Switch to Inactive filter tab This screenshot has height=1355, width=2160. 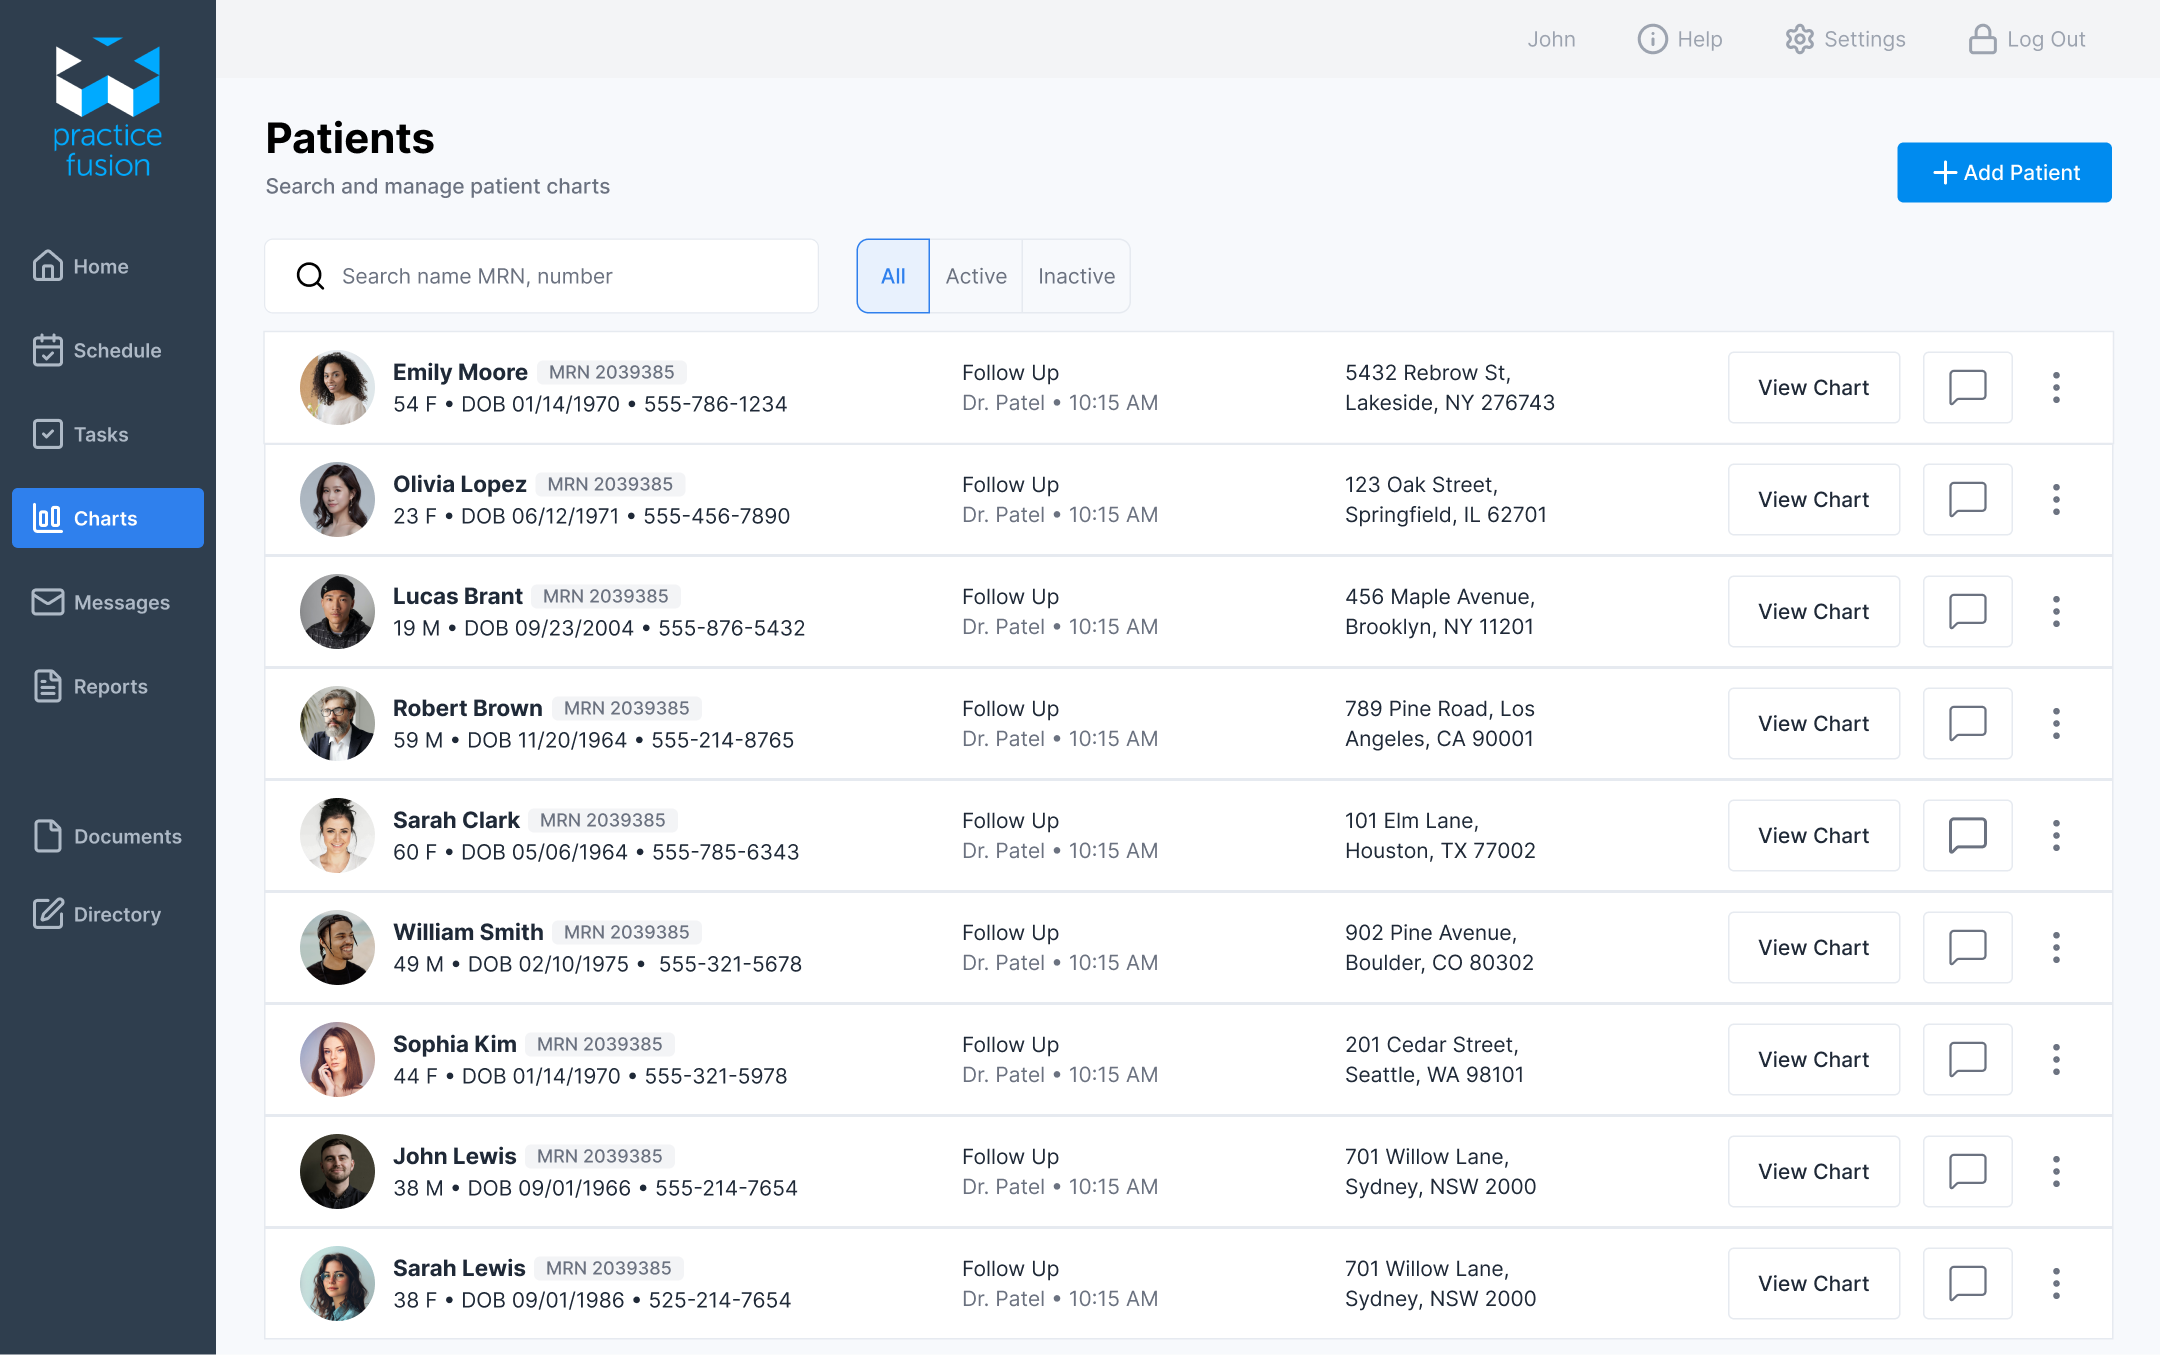(1076, 276)
